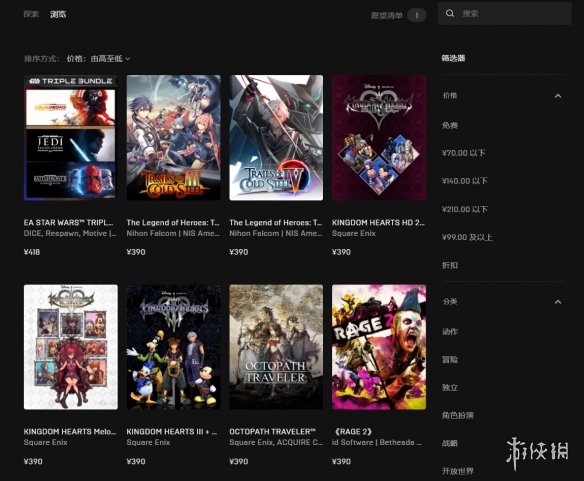Select the 免费 price filter

(x=450, y=125)
